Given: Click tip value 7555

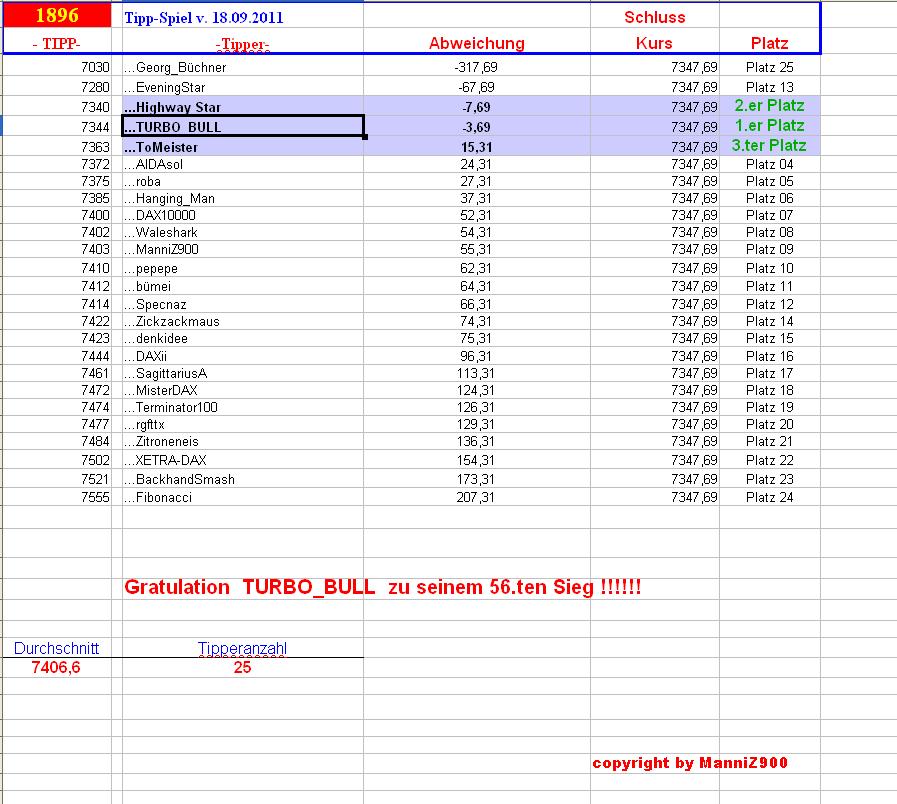Looking at the screenshot, I should pyautogui.click(x=95, y=497).
